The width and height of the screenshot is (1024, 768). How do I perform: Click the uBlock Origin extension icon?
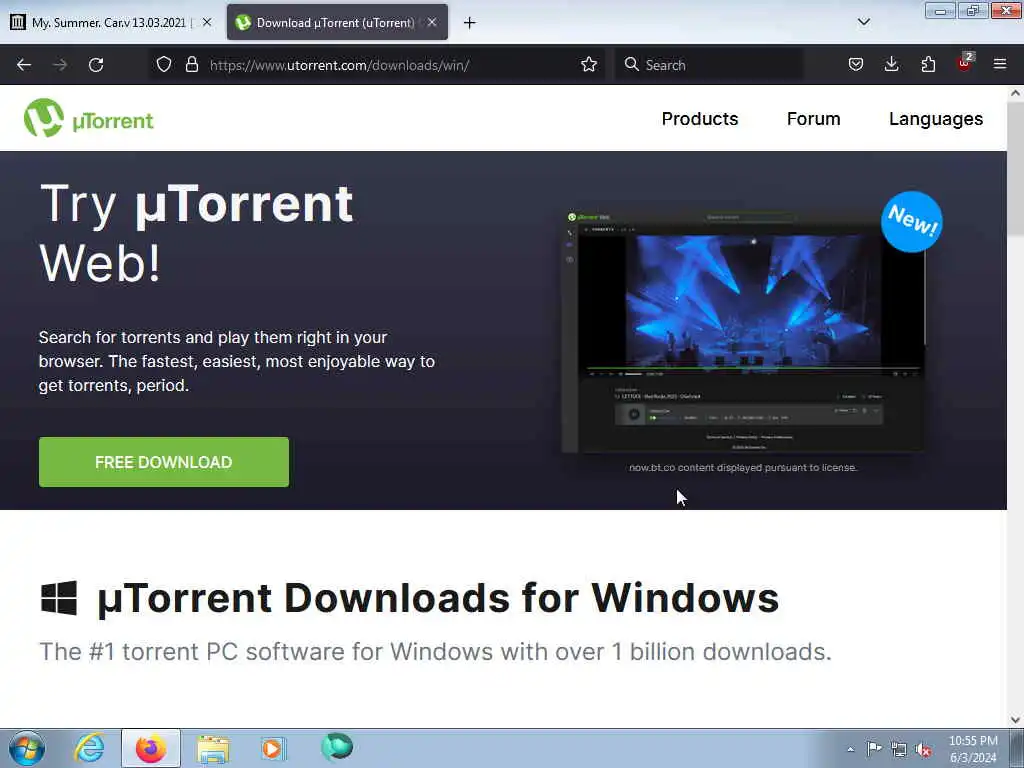coord(965,63)
